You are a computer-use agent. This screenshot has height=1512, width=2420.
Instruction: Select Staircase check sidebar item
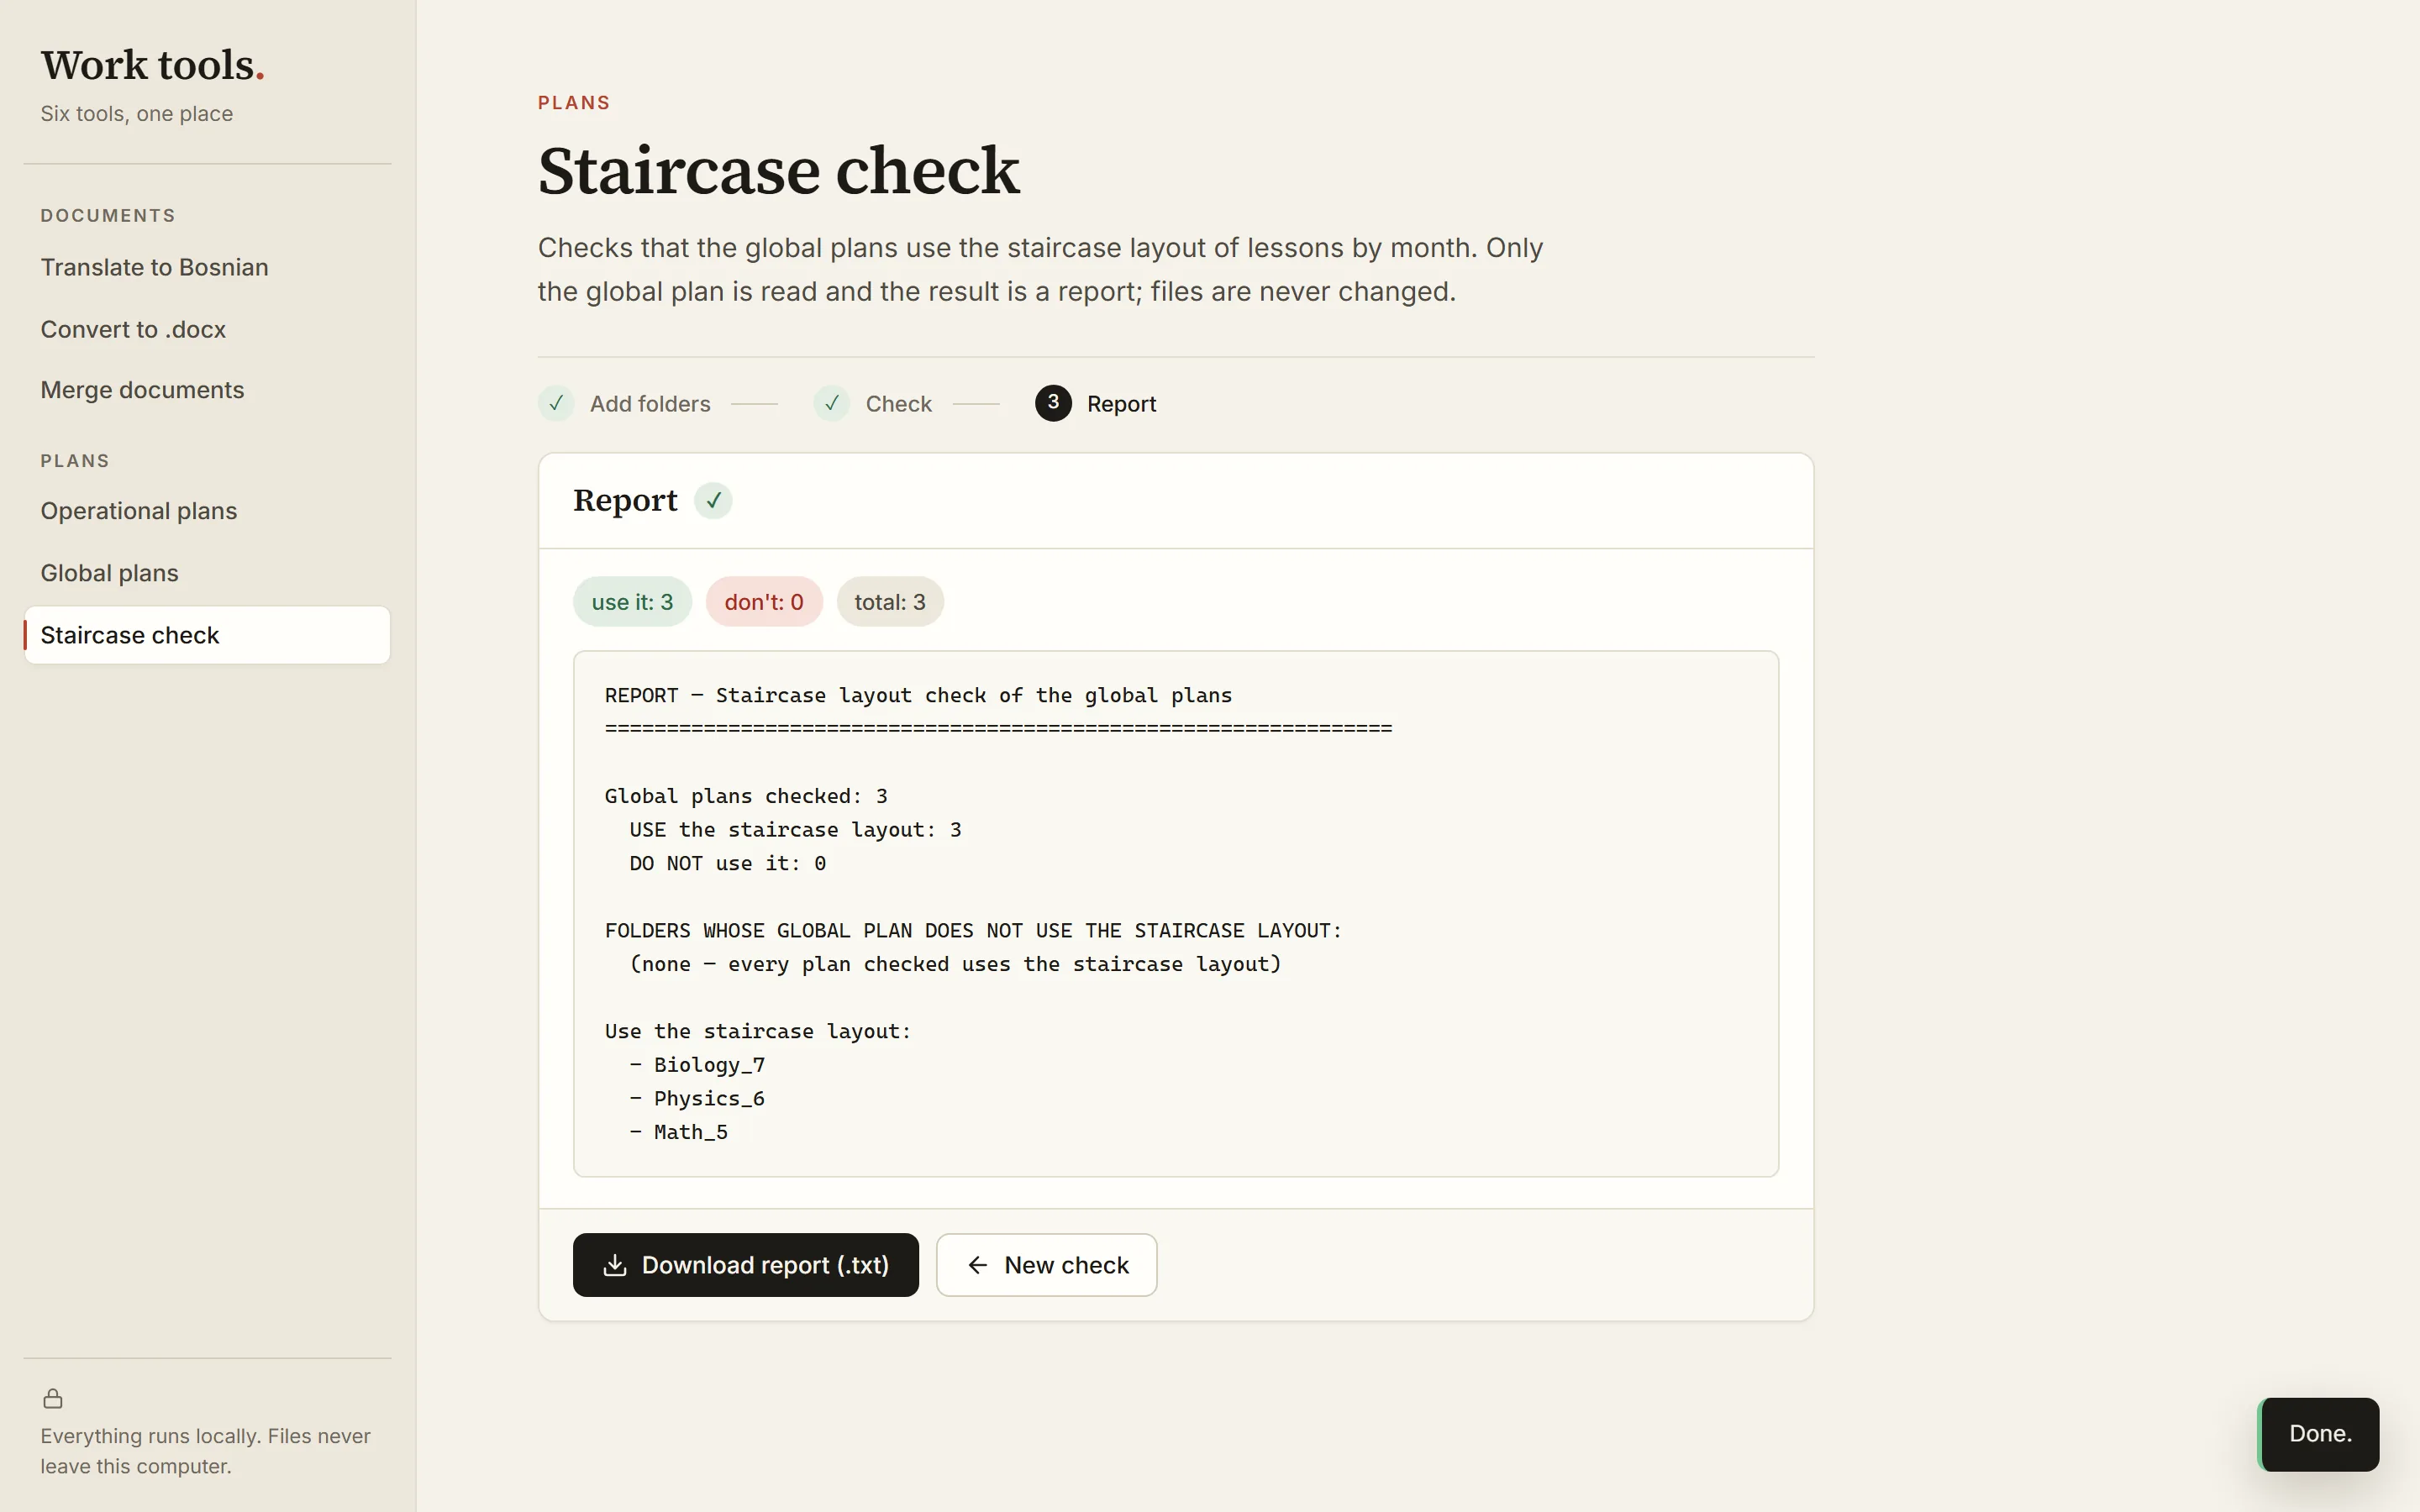pos(207,635)
